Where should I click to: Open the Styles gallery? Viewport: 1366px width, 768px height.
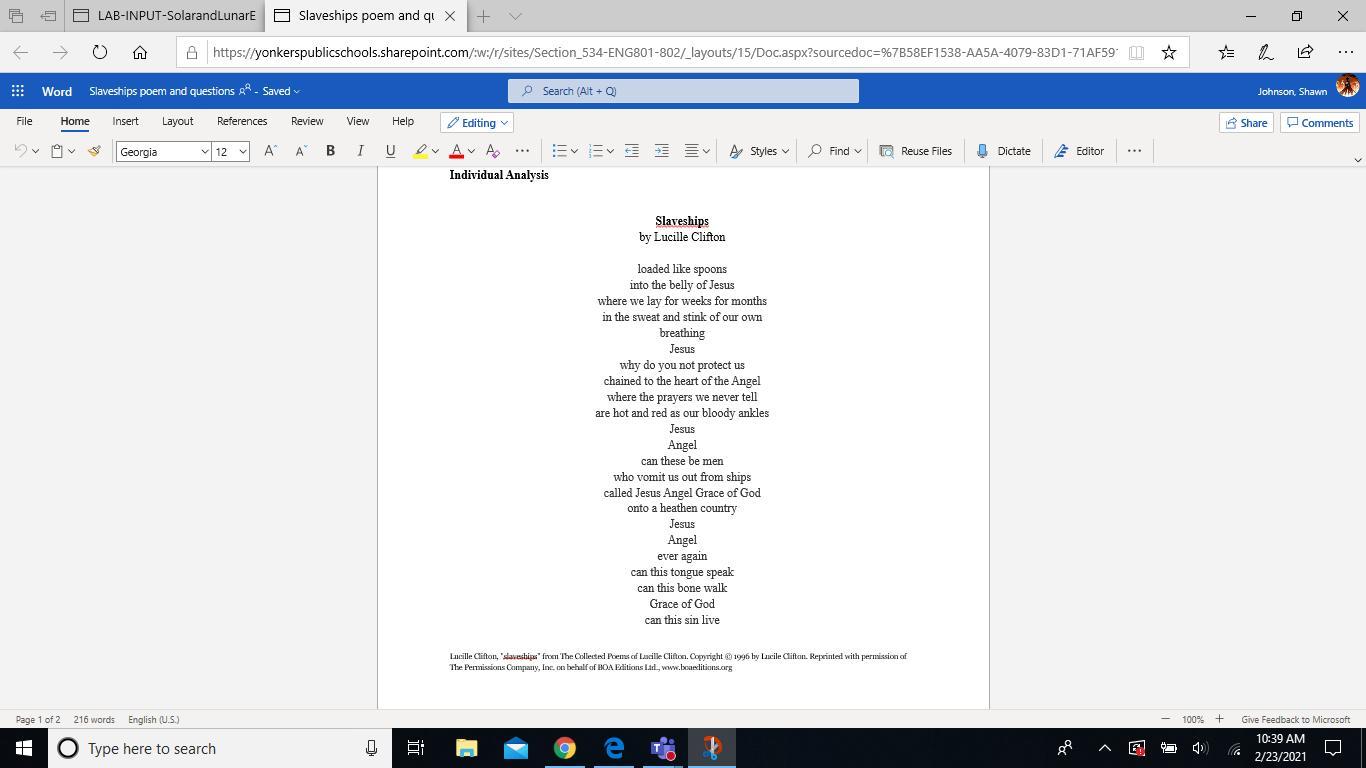click(758, 151)
